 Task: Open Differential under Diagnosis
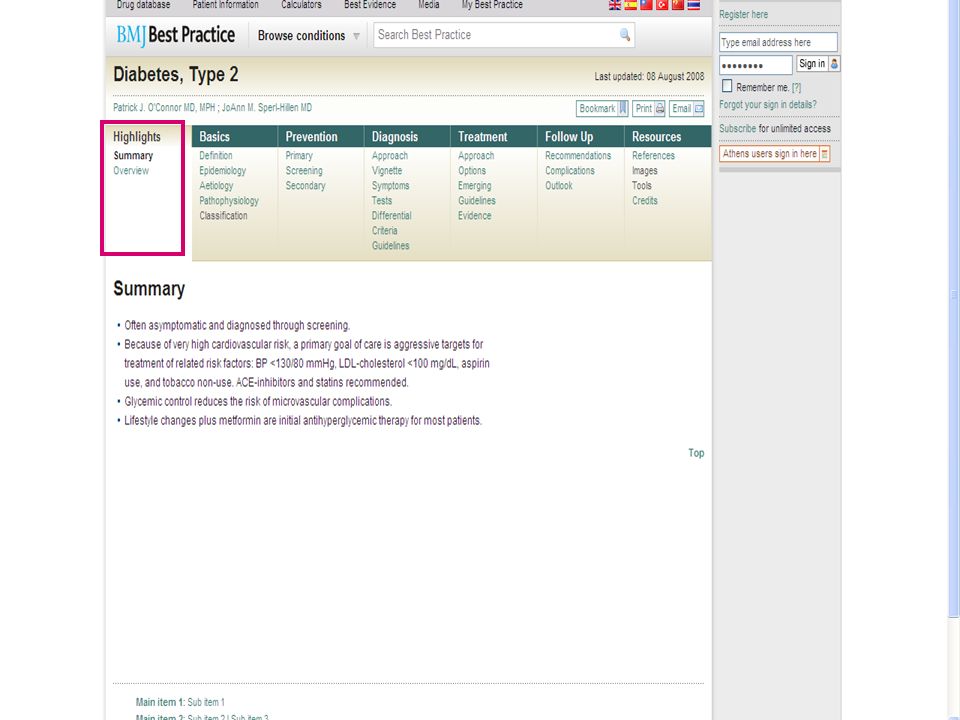[x=391, y=216]
